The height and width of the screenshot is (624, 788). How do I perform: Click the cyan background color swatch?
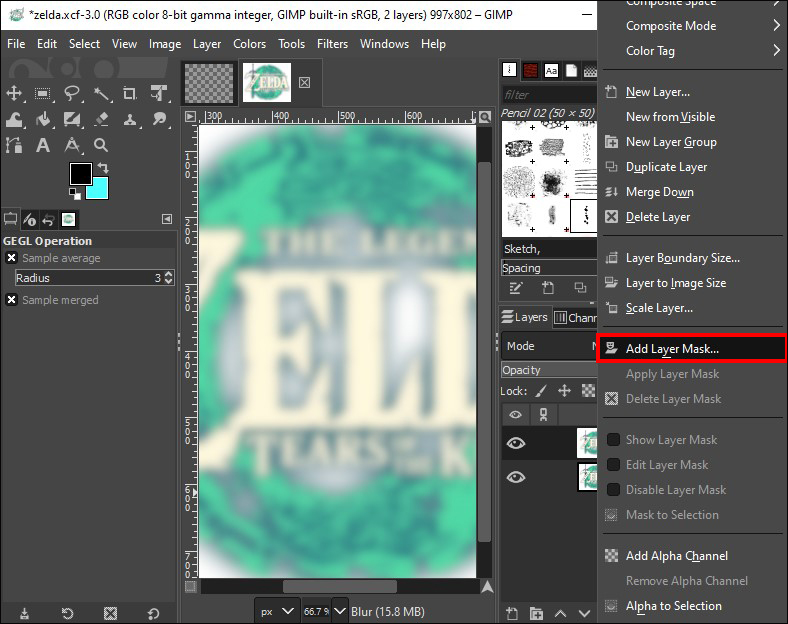point(100,190)
